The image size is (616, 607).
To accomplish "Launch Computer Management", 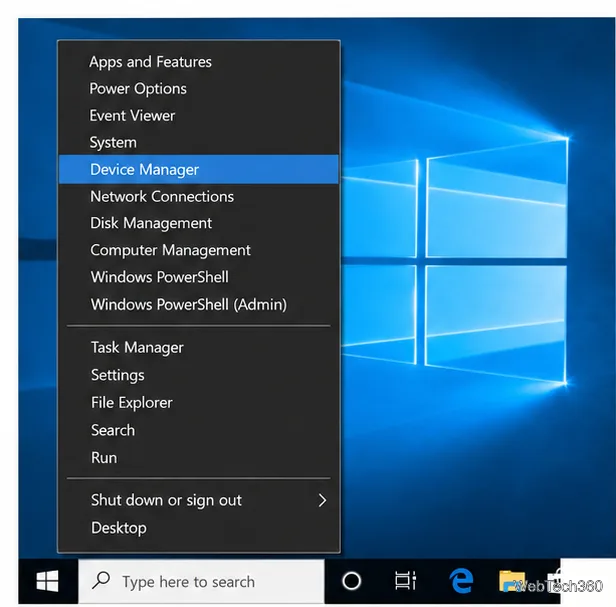I will 199,250.
